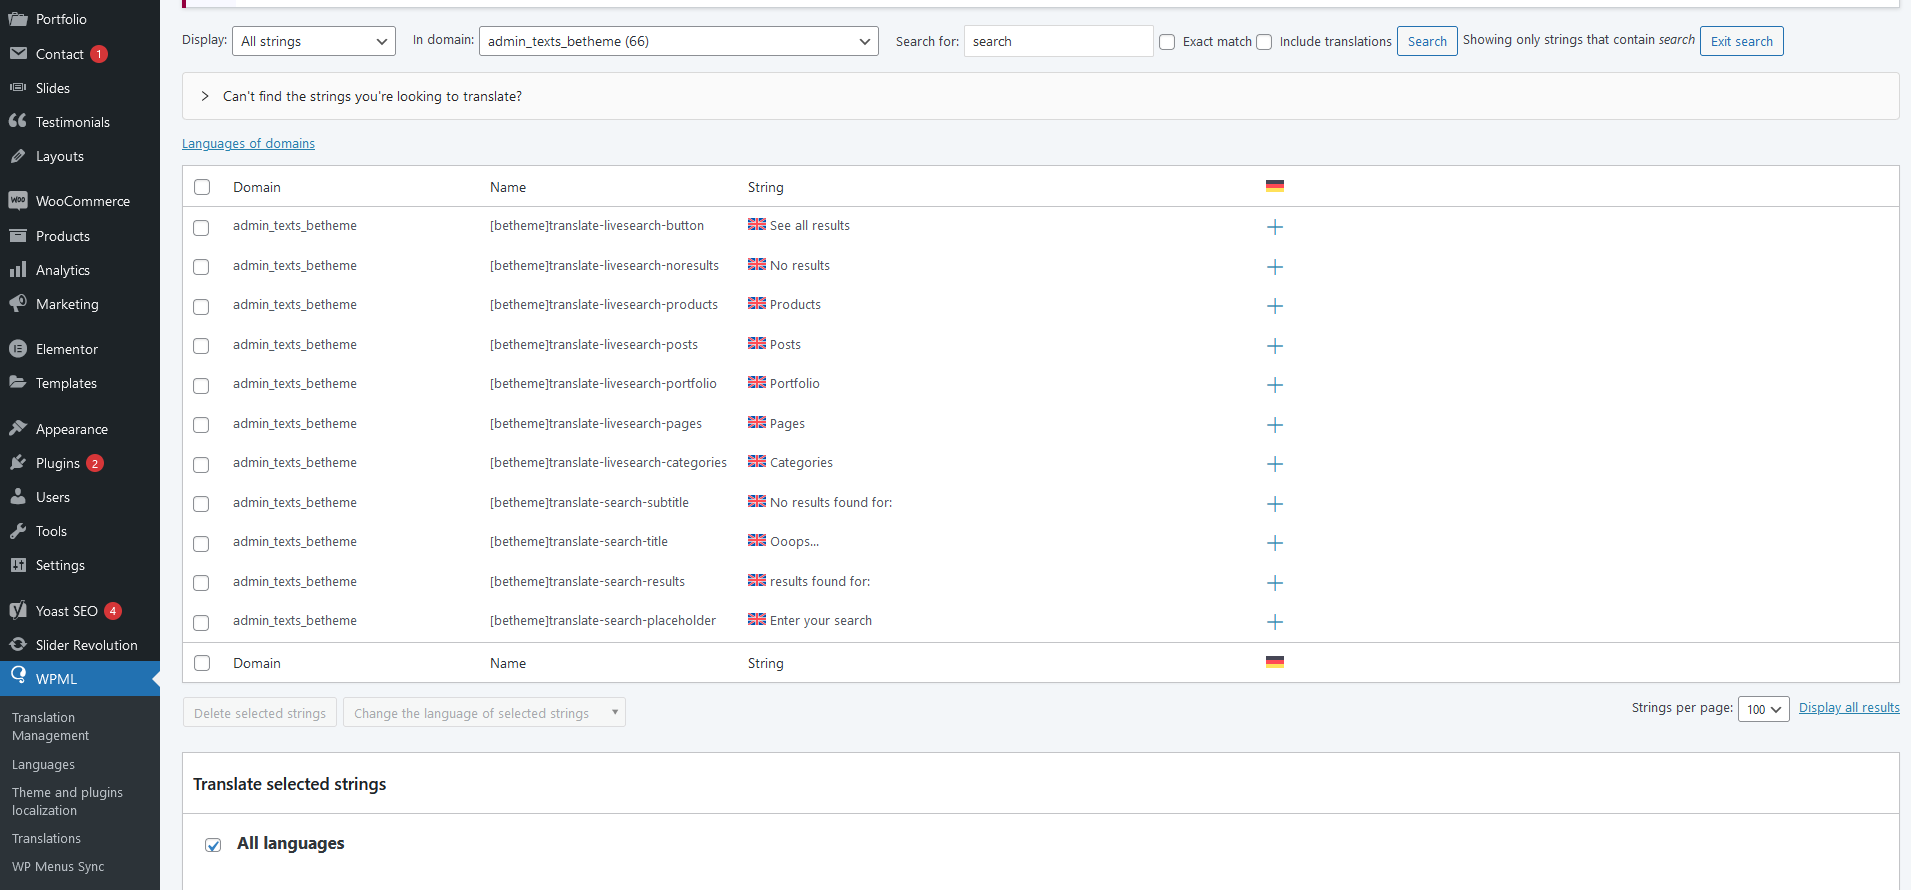This screenshot has height=890, width=1911.
Task: Click Analytics bar chart icon
Action: coord(18,269)
